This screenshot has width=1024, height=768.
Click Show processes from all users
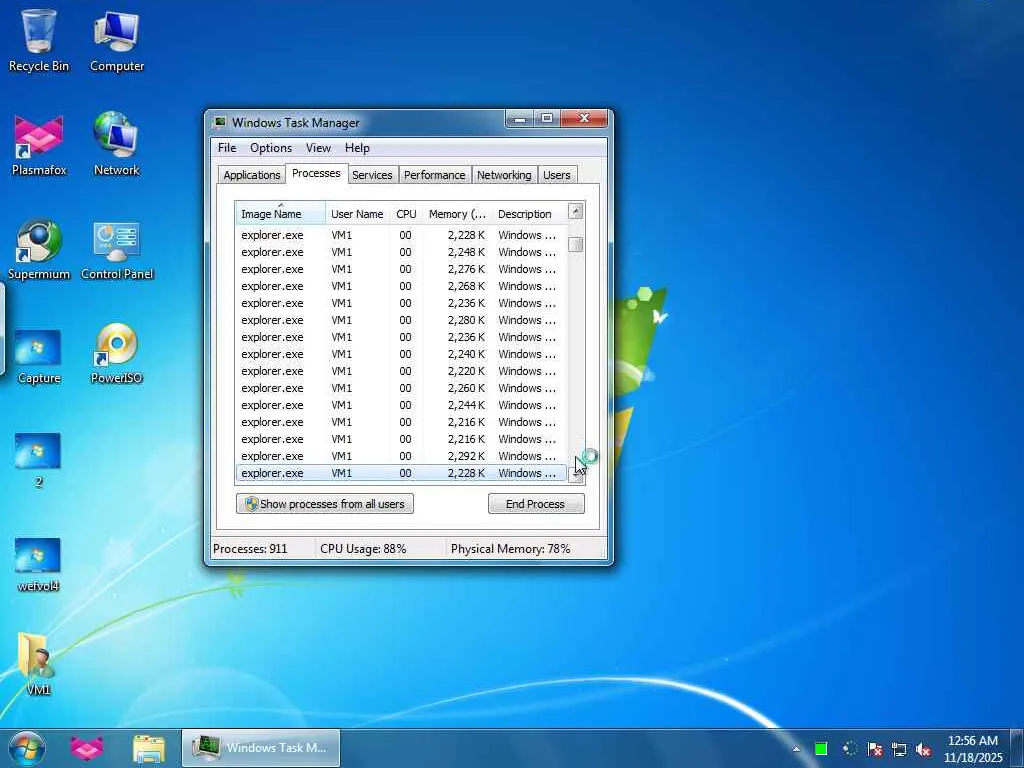click(x=325, y=504)
